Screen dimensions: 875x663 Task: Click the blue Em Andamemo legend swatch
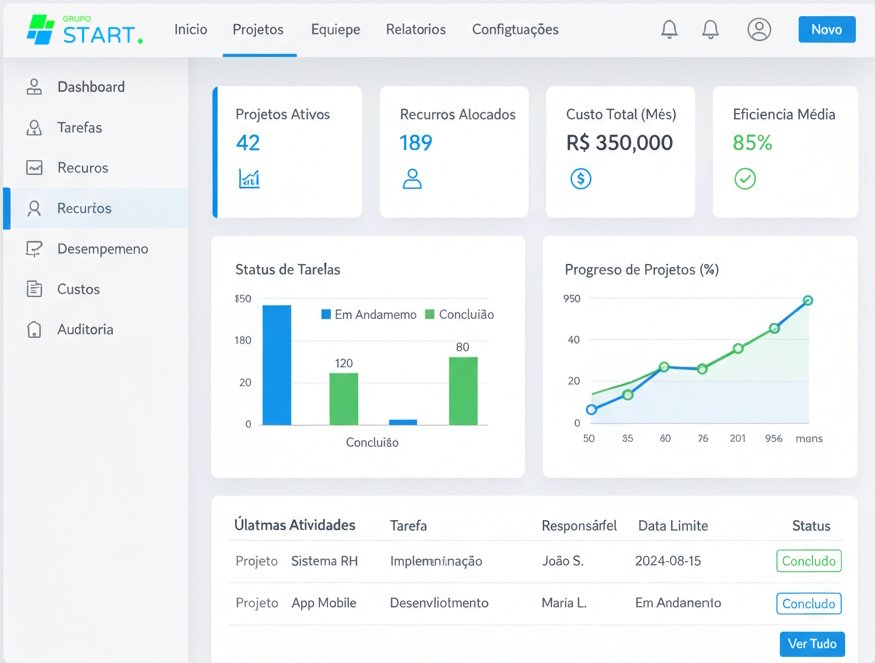326,314
